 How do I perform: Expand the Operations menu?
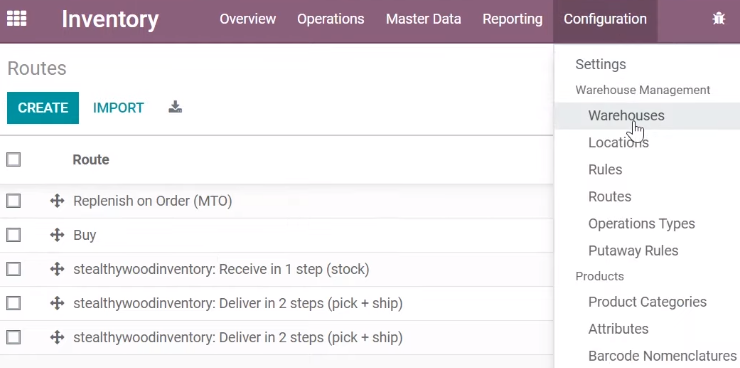click(x=330, y=19)
